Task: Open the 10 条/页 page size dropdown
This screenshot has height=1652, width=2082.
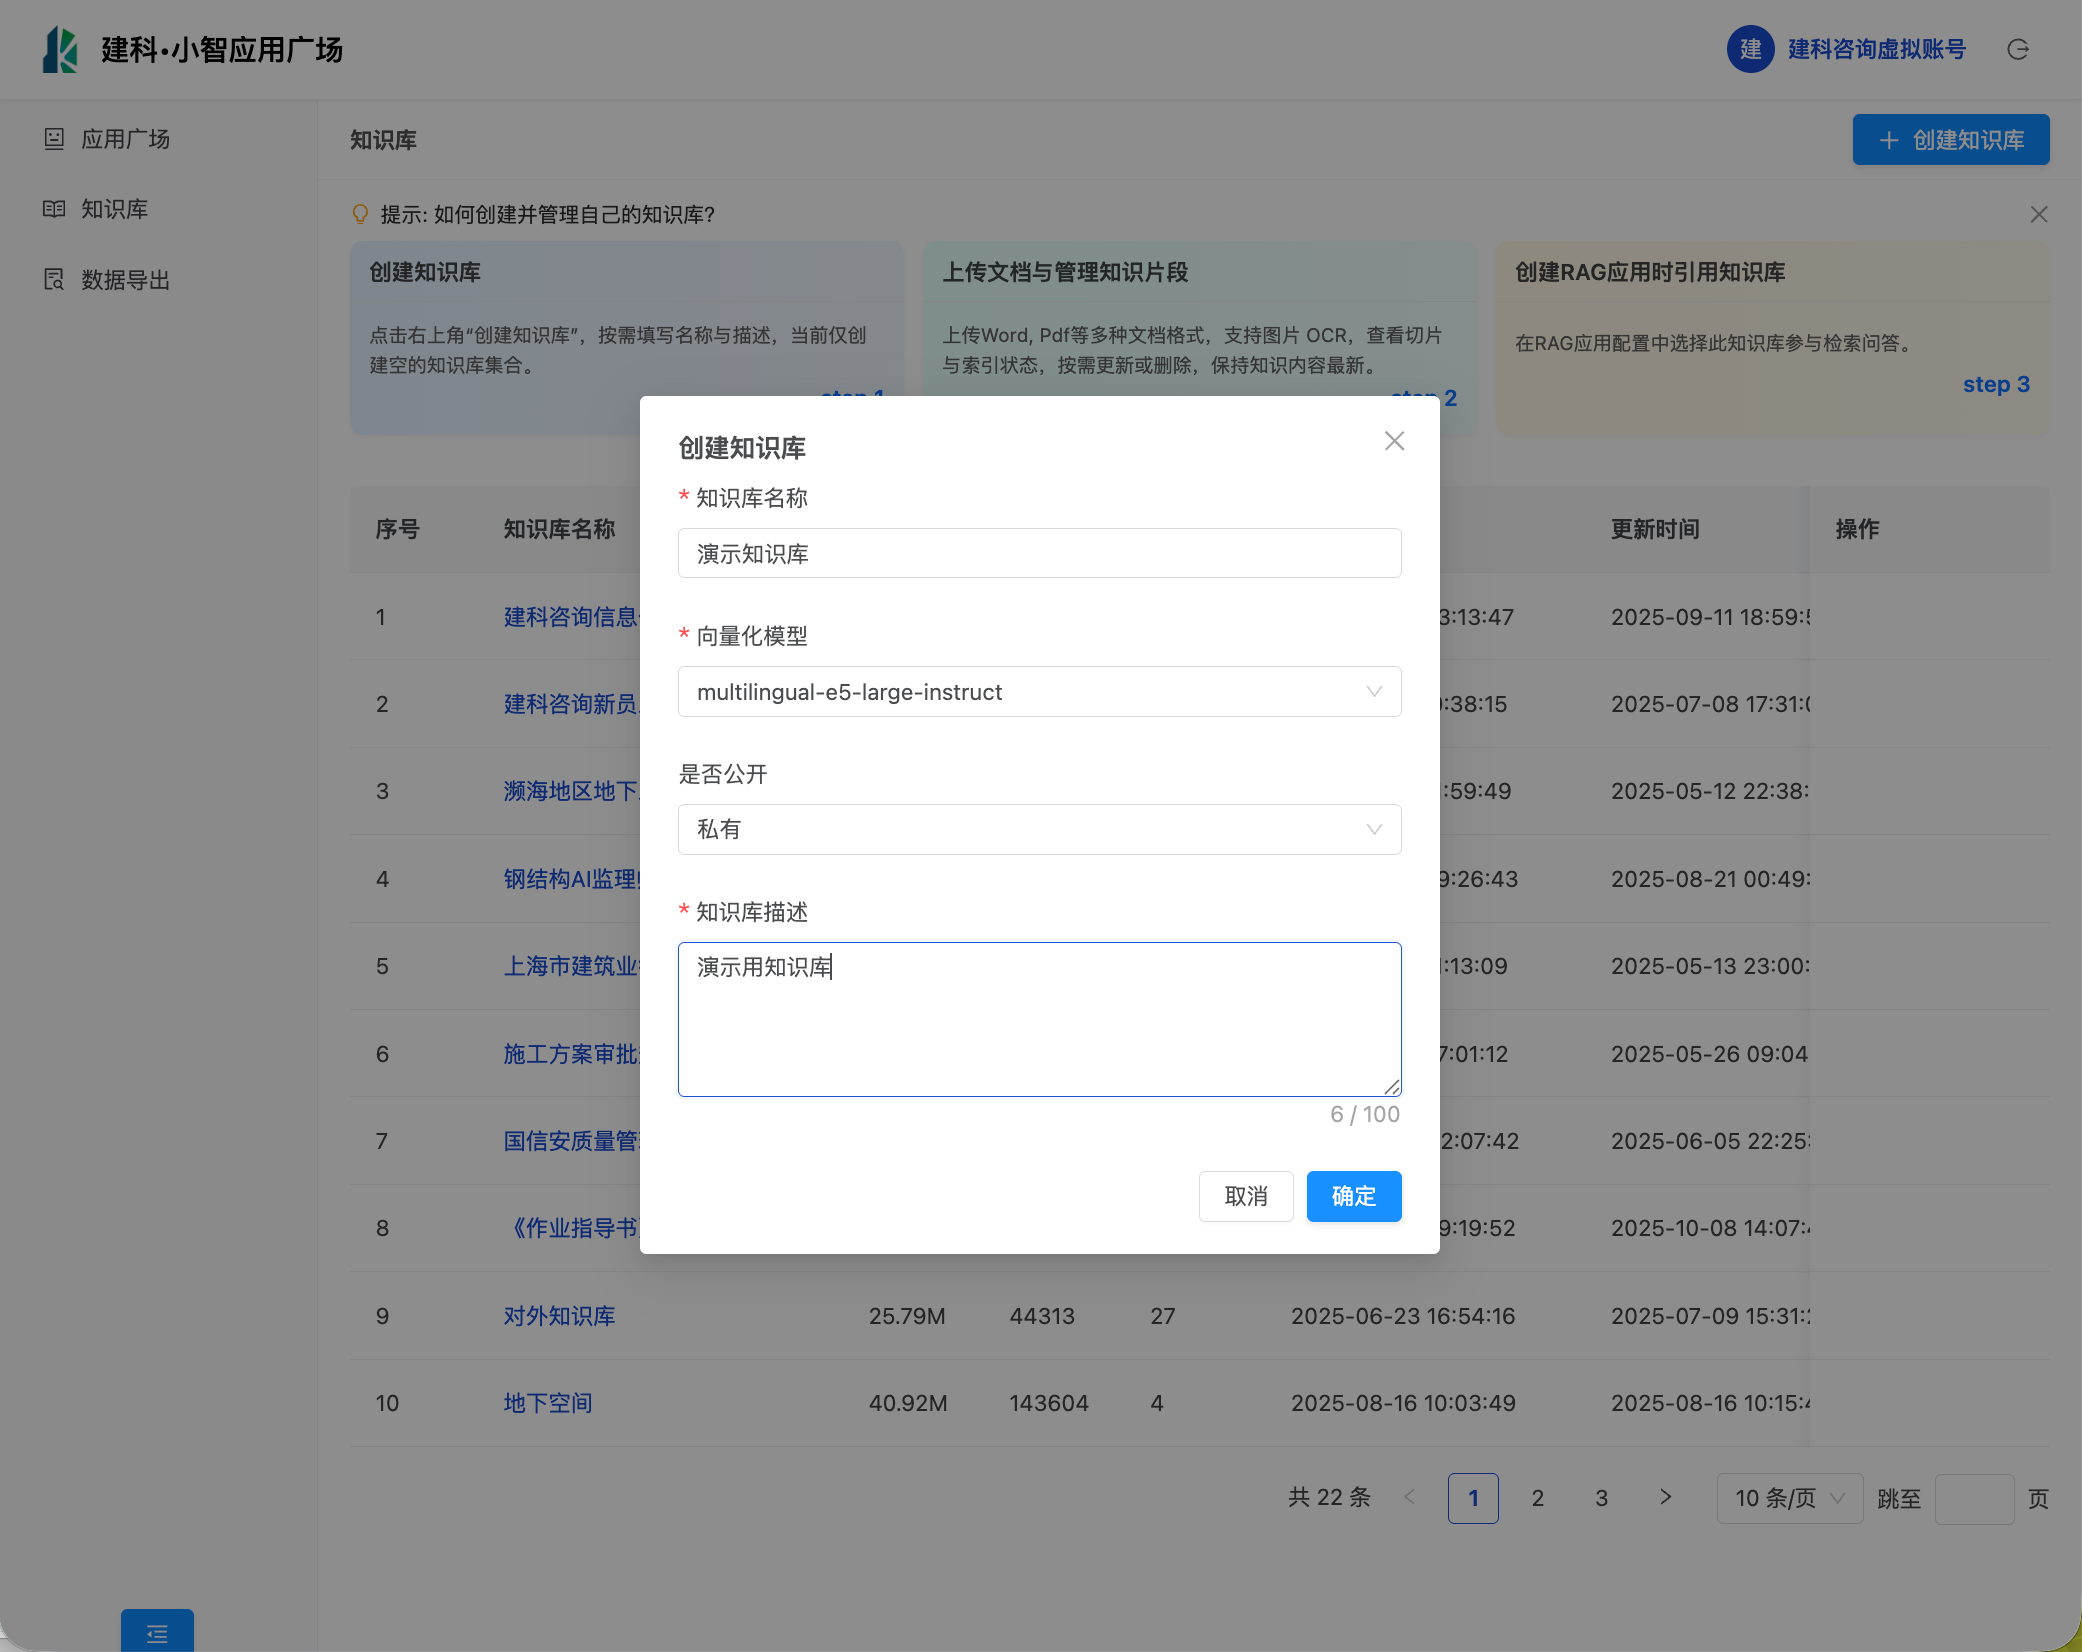Action: [x=1788, y=1498]
